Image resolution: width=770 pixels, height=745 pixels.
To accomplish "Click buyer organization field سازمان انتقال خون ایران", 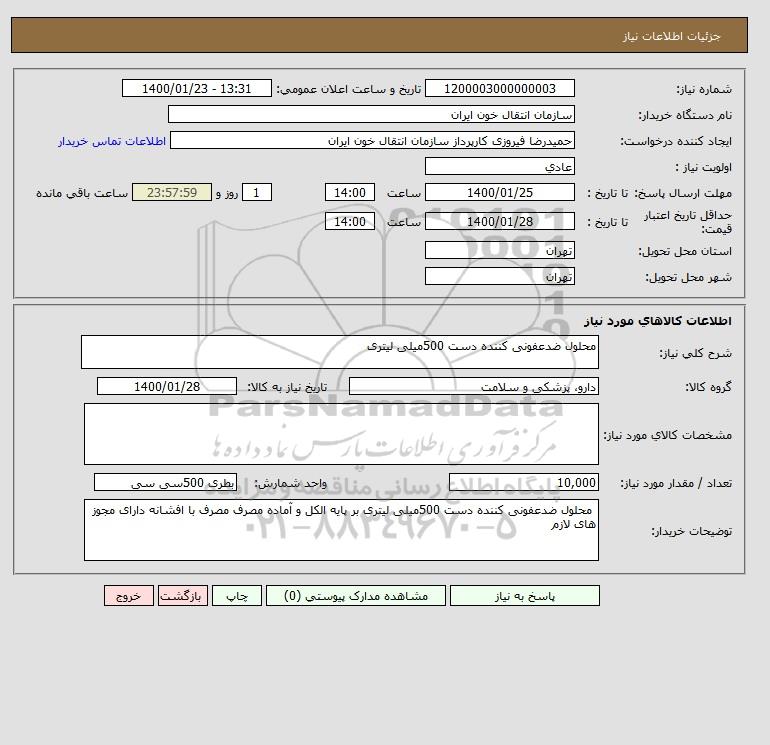I will (x=371, y=114).
